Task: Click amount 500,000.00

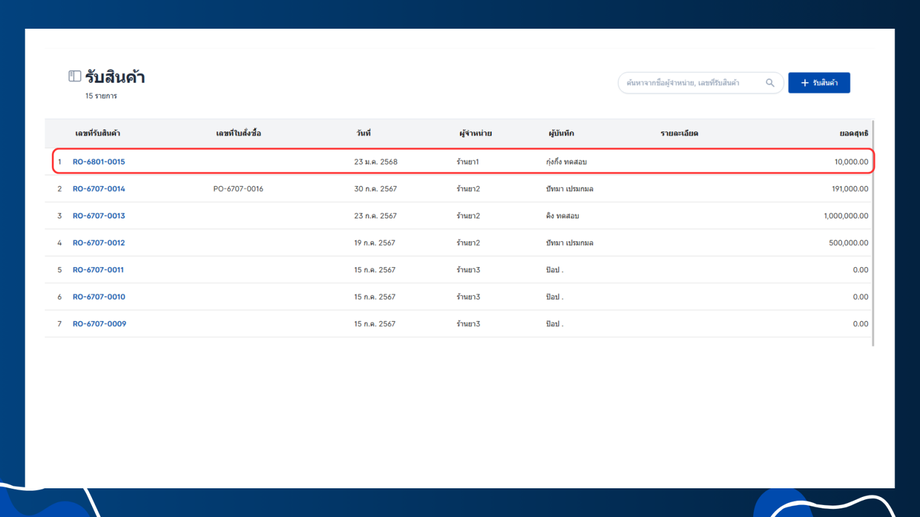Action: pyautogui.click(x=848, y=243)
